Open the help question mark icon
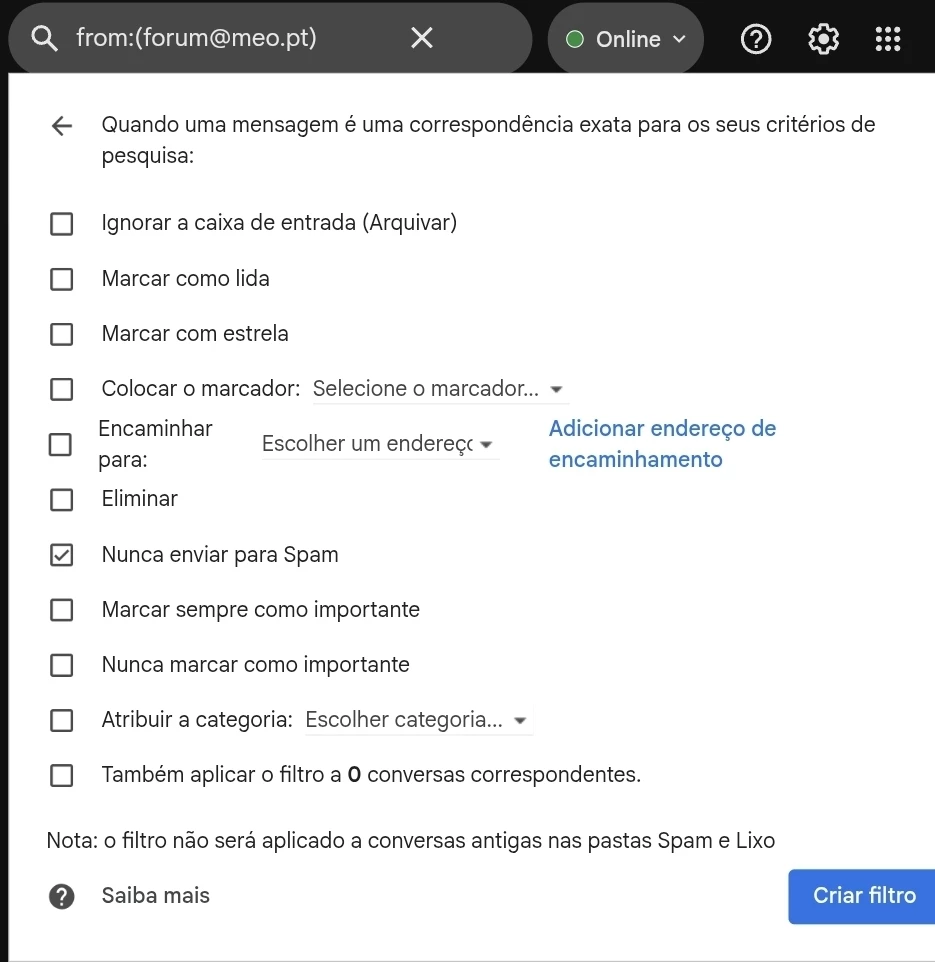 (756, 39)
